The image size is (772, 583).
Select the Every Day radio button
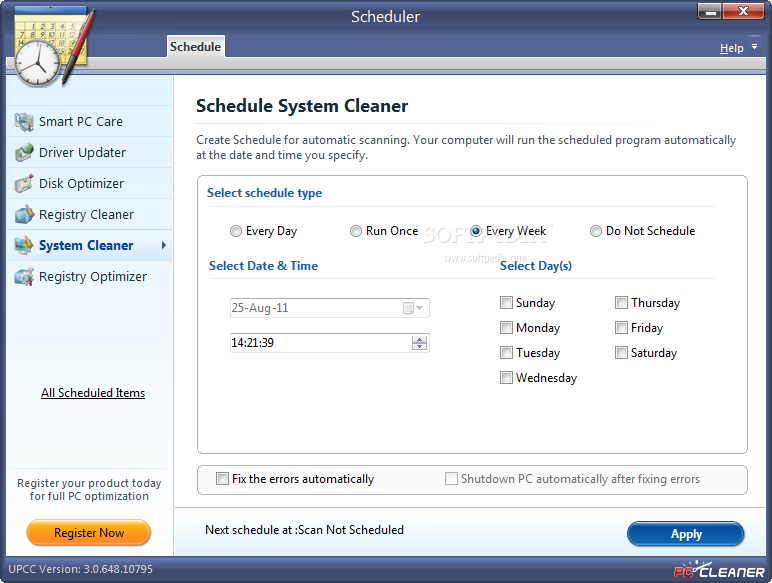pyautogui.click(x=236, y=231)
